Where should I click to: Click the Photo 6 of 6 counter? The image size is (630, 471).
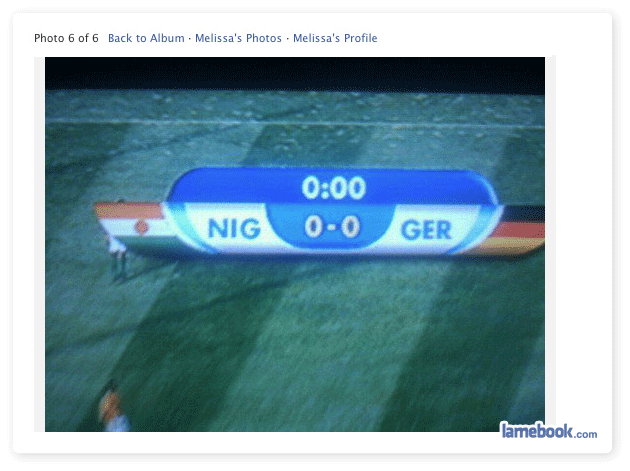click(66, 38)
